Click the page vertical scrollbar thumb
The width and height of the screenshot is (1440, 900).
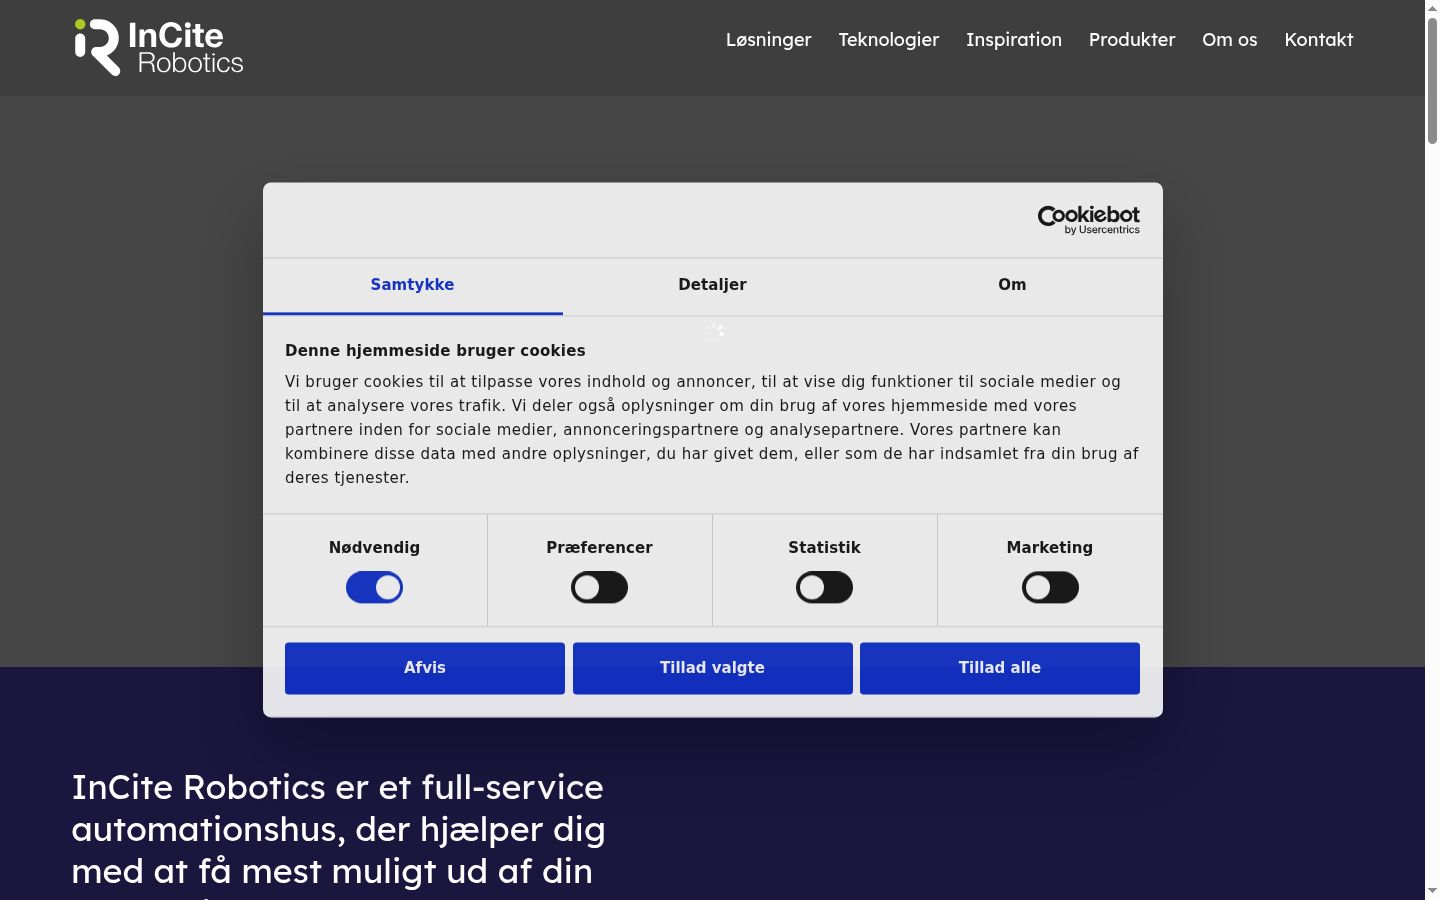click(x=1432, y=80)
